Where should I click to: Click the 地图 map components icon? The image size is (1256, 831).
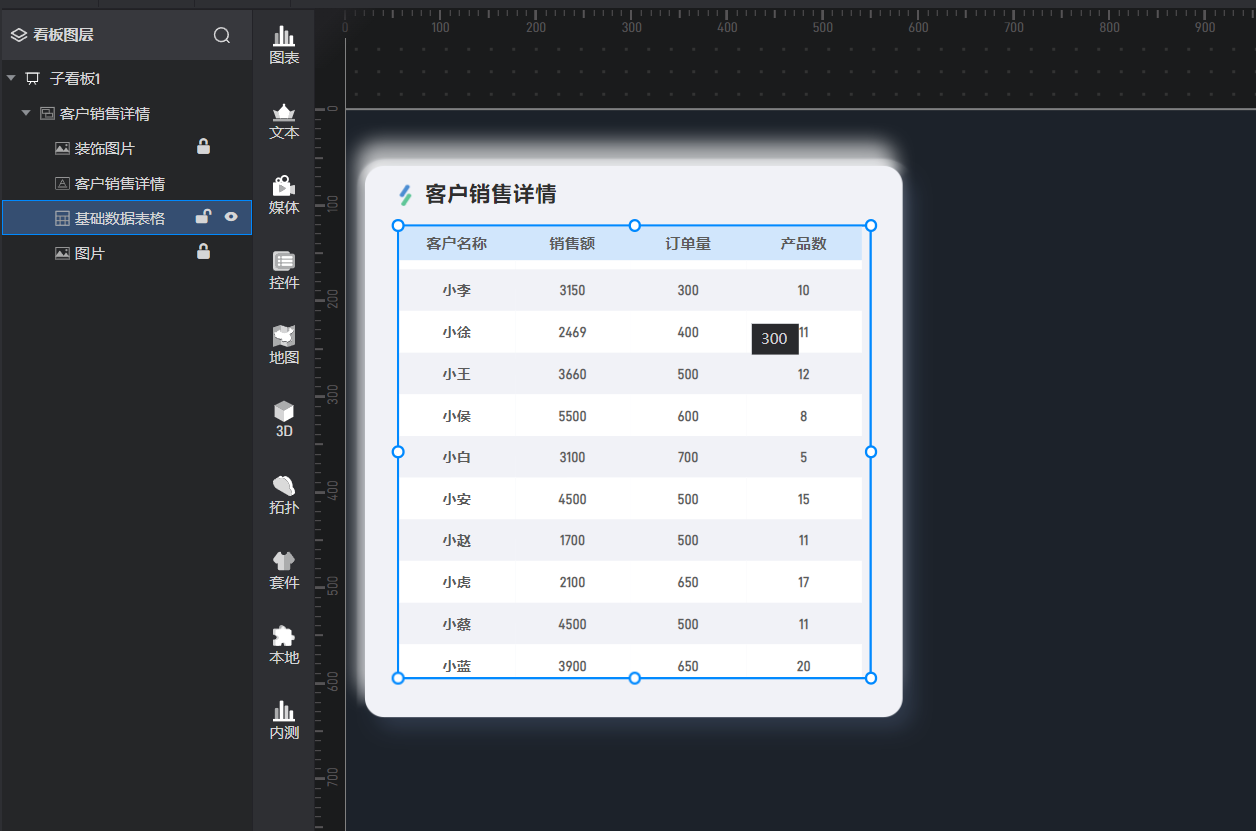click(284, 346)
